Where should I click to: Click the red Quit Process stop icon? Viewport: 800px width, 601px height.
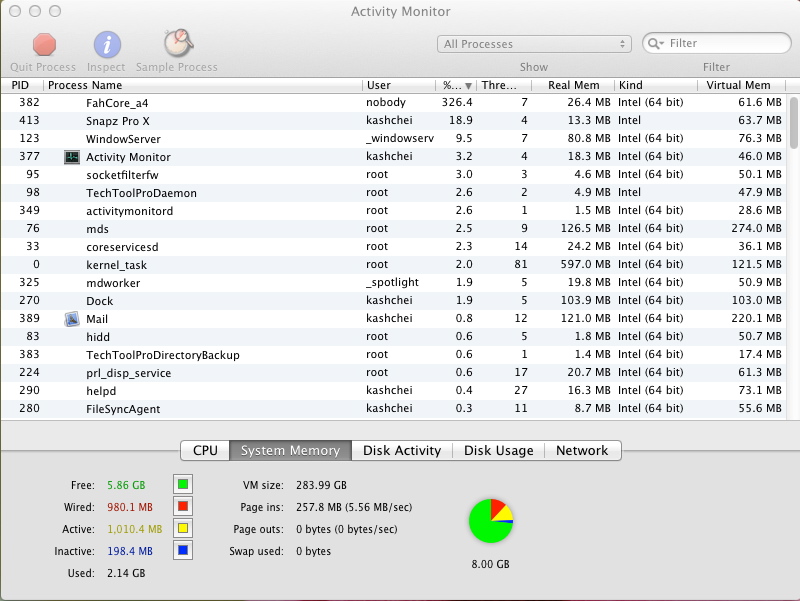(44, 44)
